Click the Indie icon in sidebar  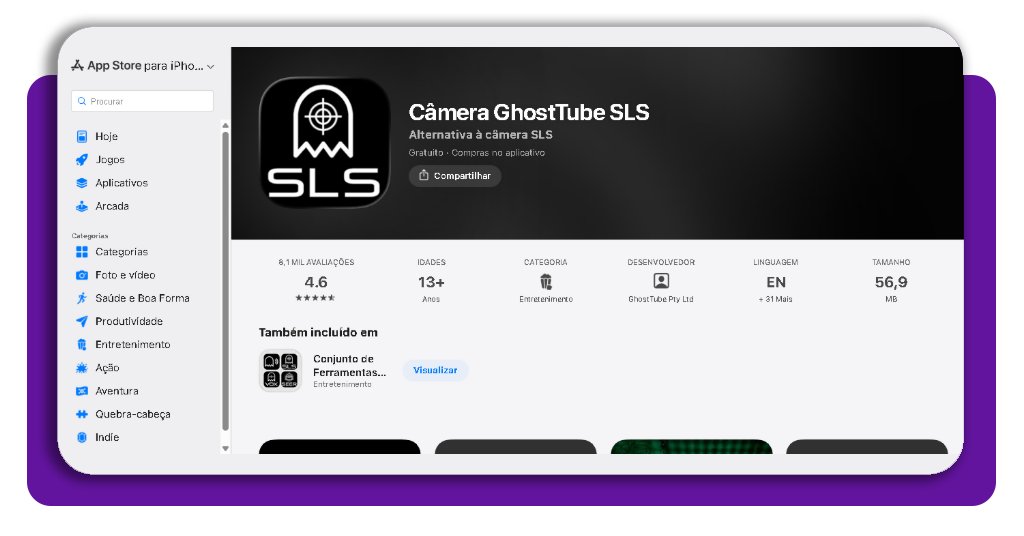[82, 437]
